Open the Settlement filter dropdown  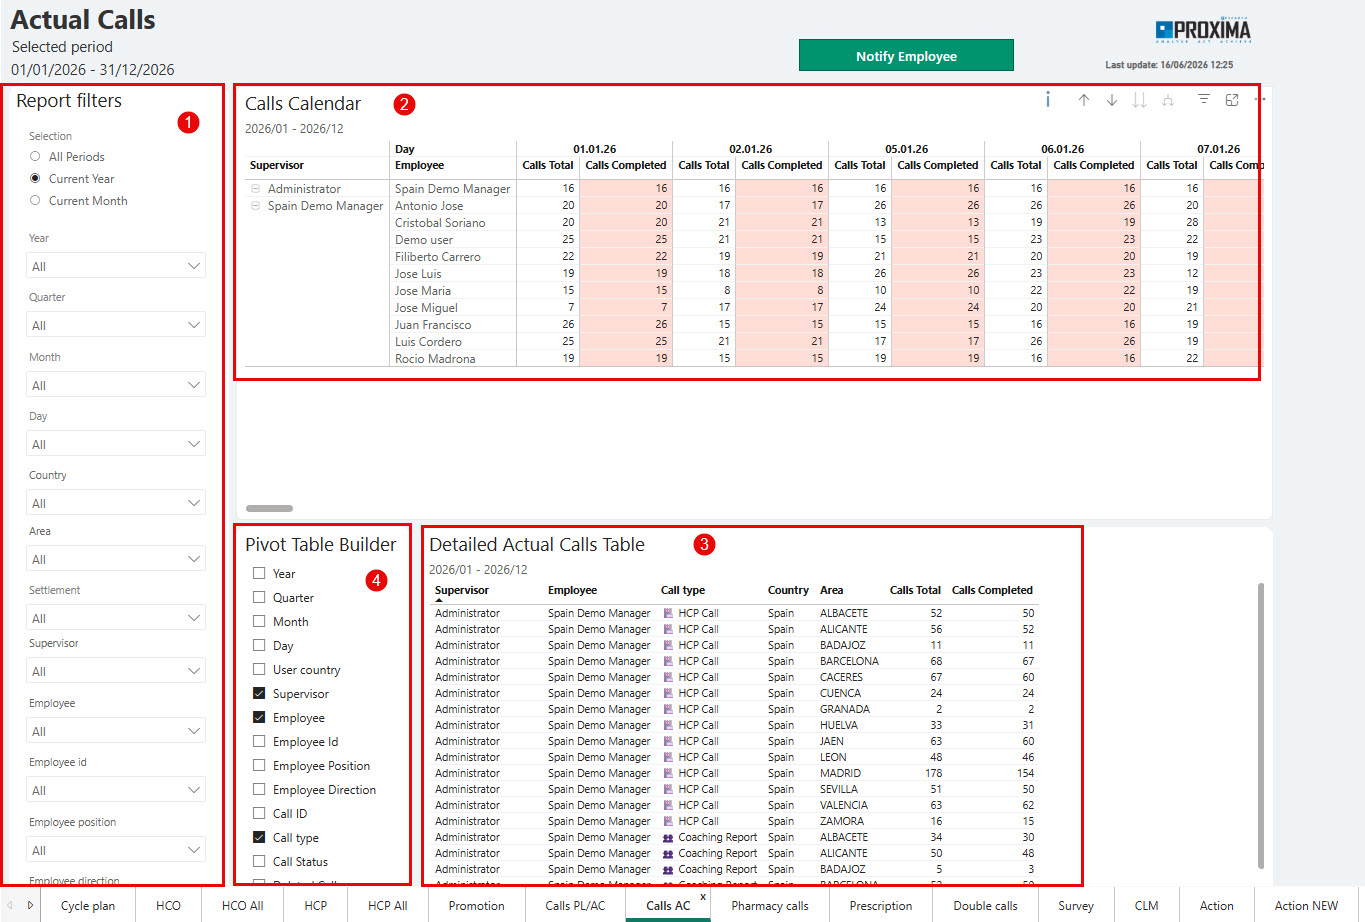(x=116, y=618)
